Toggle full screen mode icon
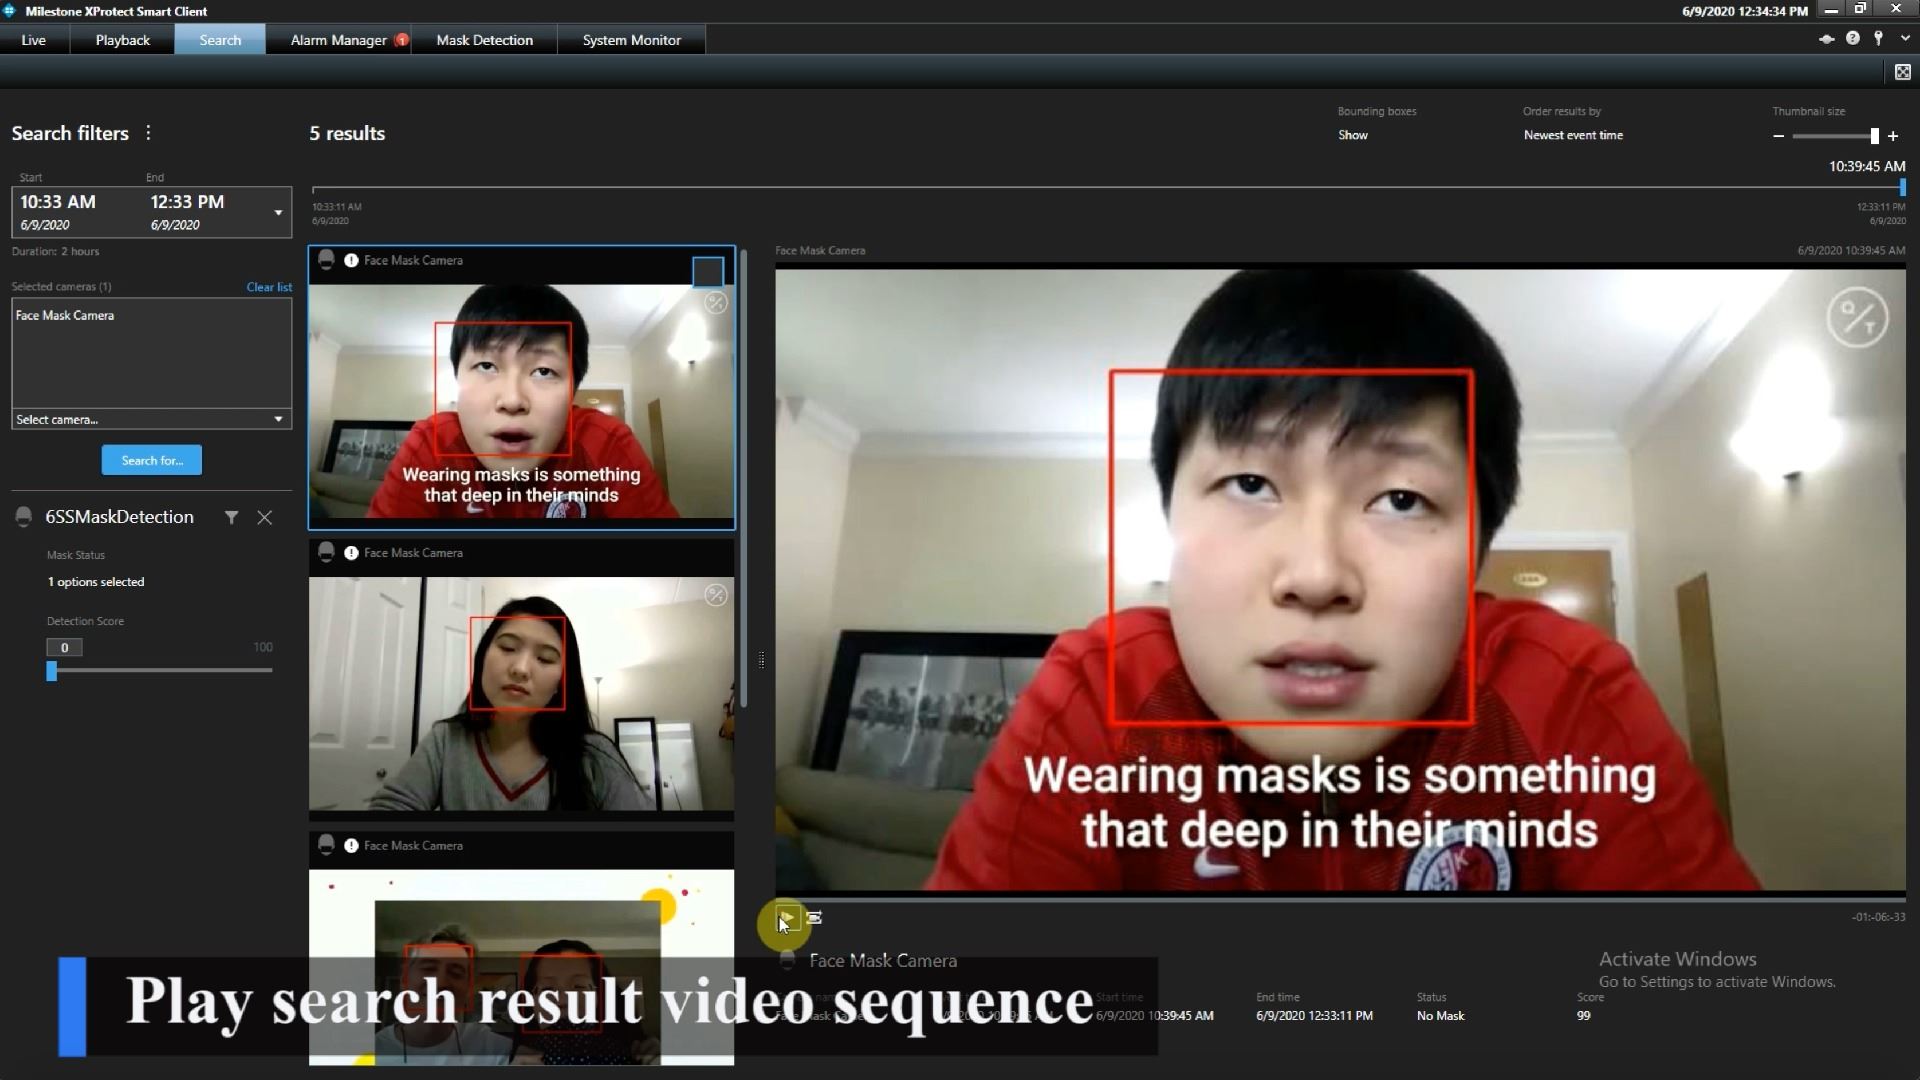 [1902, 72]
